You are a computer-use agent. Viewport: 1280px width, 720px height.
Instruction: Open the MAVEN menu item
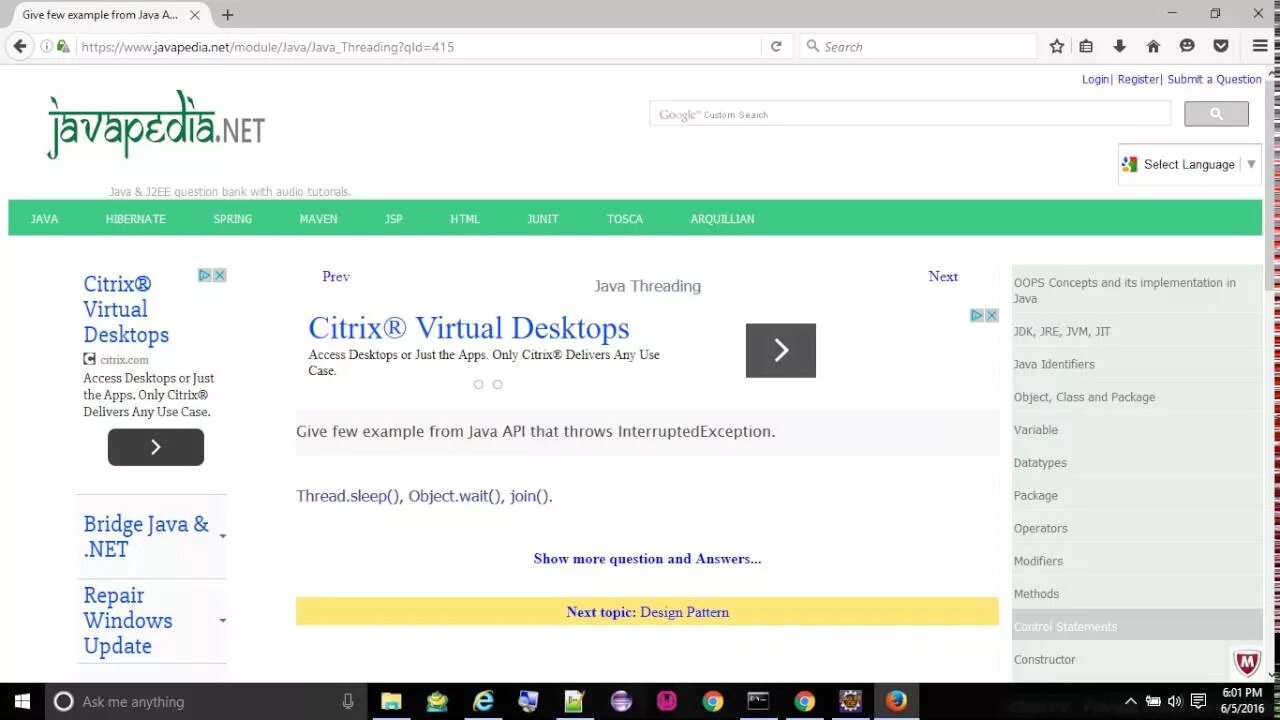point(319,218)
